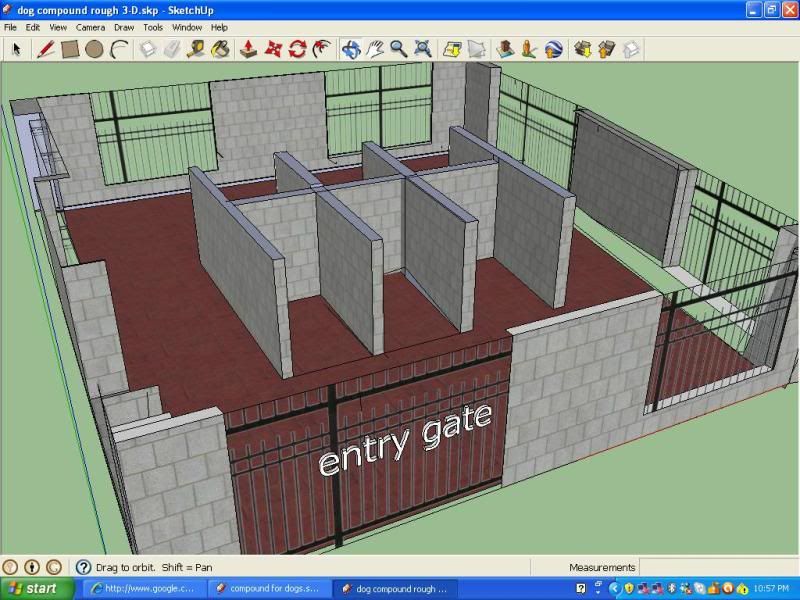Image resolution: width=800 pixels, height=600 pixels.
Task: Activate the Push/Pull tool
Action: tap(250, 48)
